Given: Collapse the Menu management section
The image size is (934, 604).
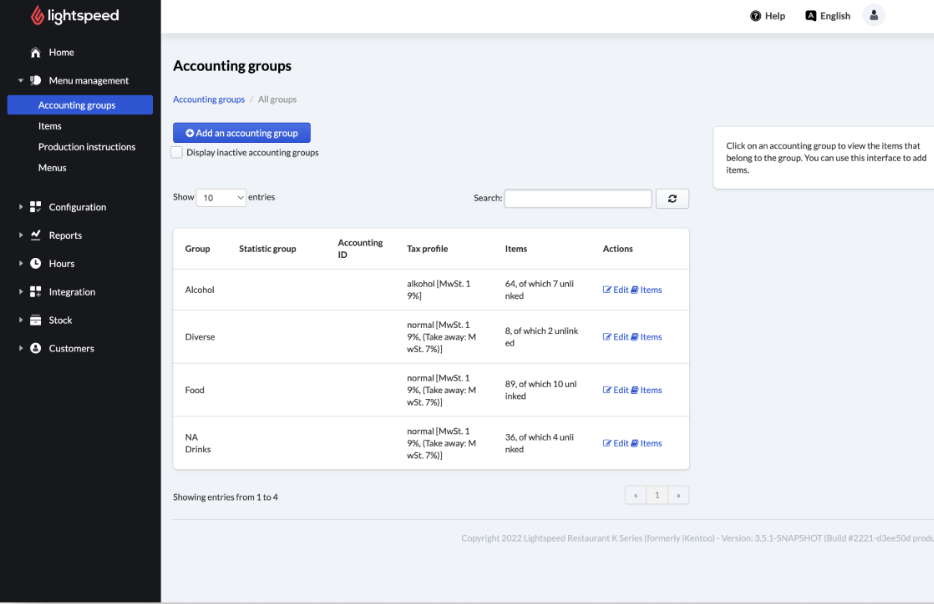Looking at the screenshot, I should [21, 81].
